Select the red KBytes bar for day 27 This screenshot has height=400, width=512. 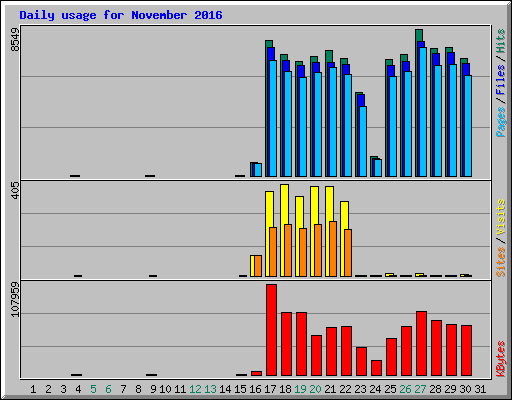click(421, 344)
